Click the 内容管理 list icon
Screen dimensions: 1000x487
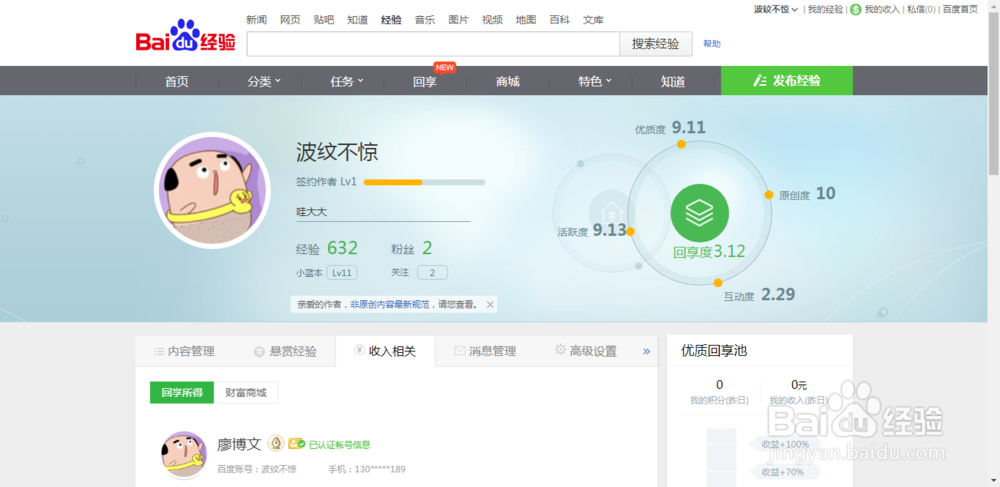tap(159, 351)
